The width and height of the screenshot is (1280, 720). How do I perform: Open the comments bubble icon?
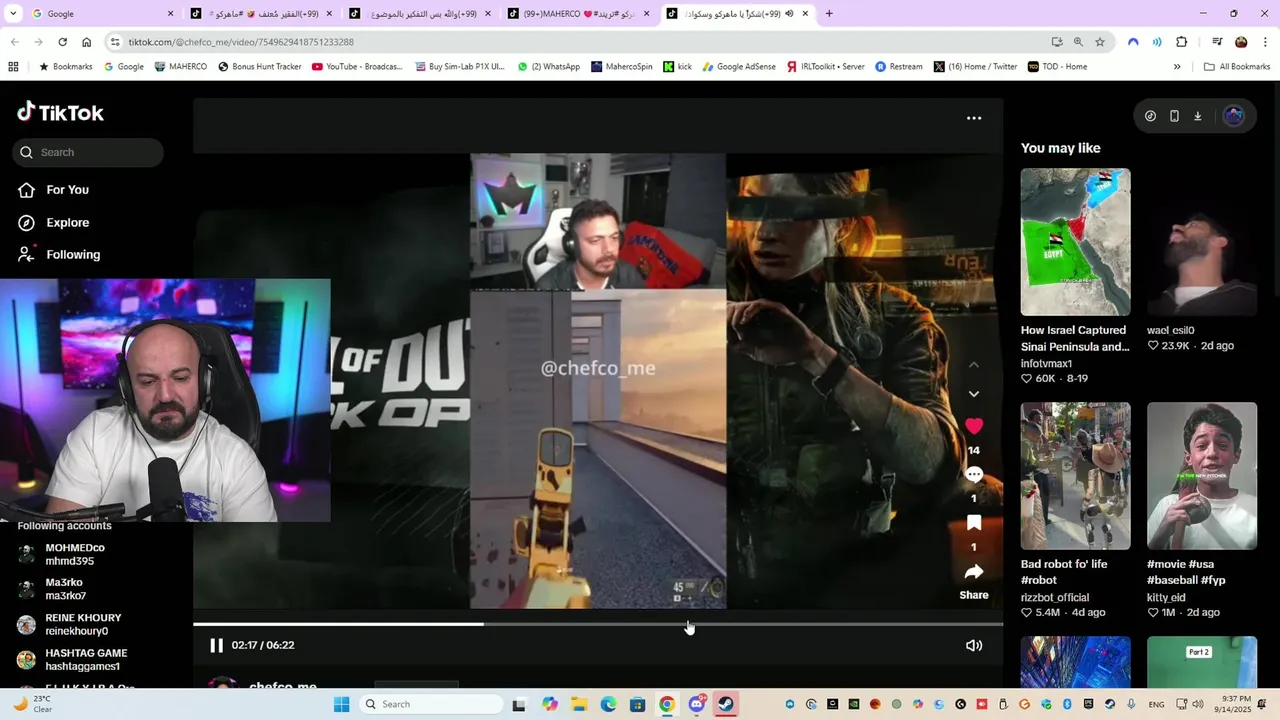tap(974, 475)
